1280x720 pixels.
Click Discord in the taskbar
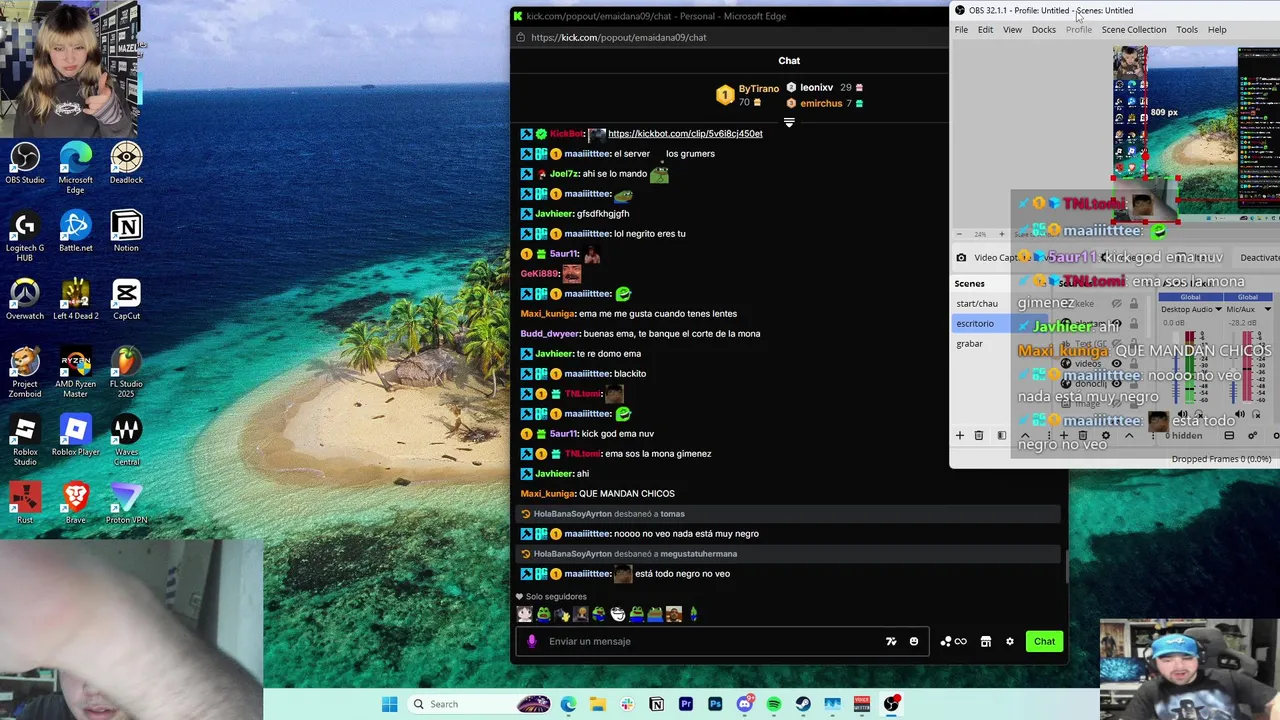tap(745, 704)
